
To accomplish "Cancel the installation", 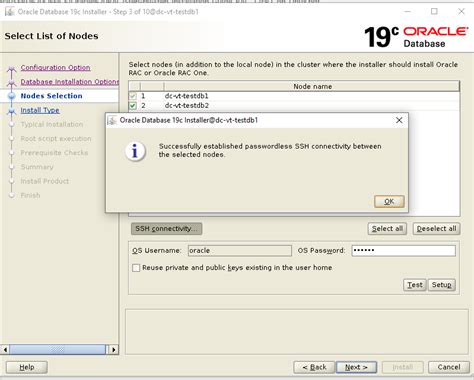I will pyautogui.click(x=449, y=367).
